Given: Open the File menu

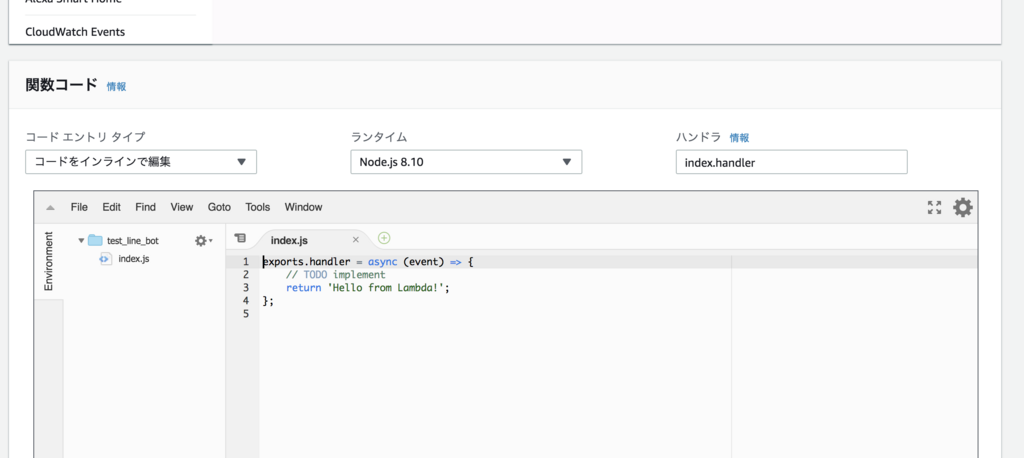Looking at the screenshot, I should (79, 207).
